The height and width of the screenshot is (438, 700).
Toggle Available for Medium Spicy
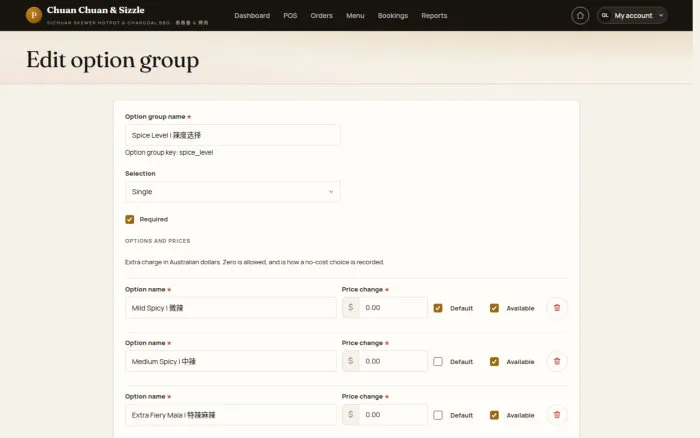[494, 362]
